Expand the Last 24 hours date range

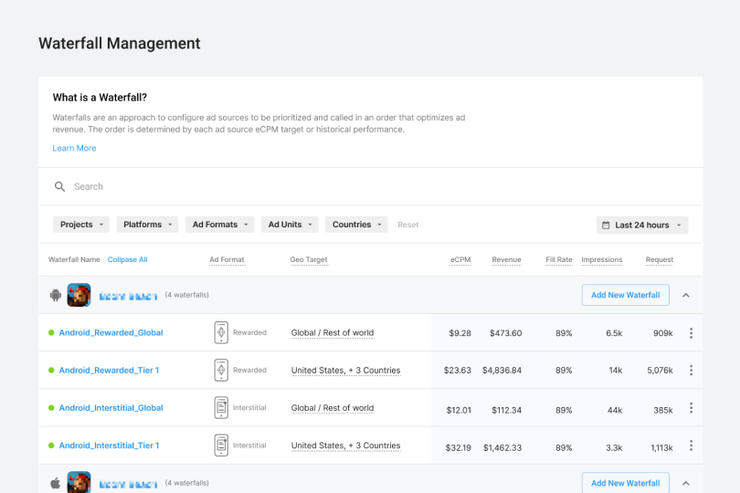point(642,225)
